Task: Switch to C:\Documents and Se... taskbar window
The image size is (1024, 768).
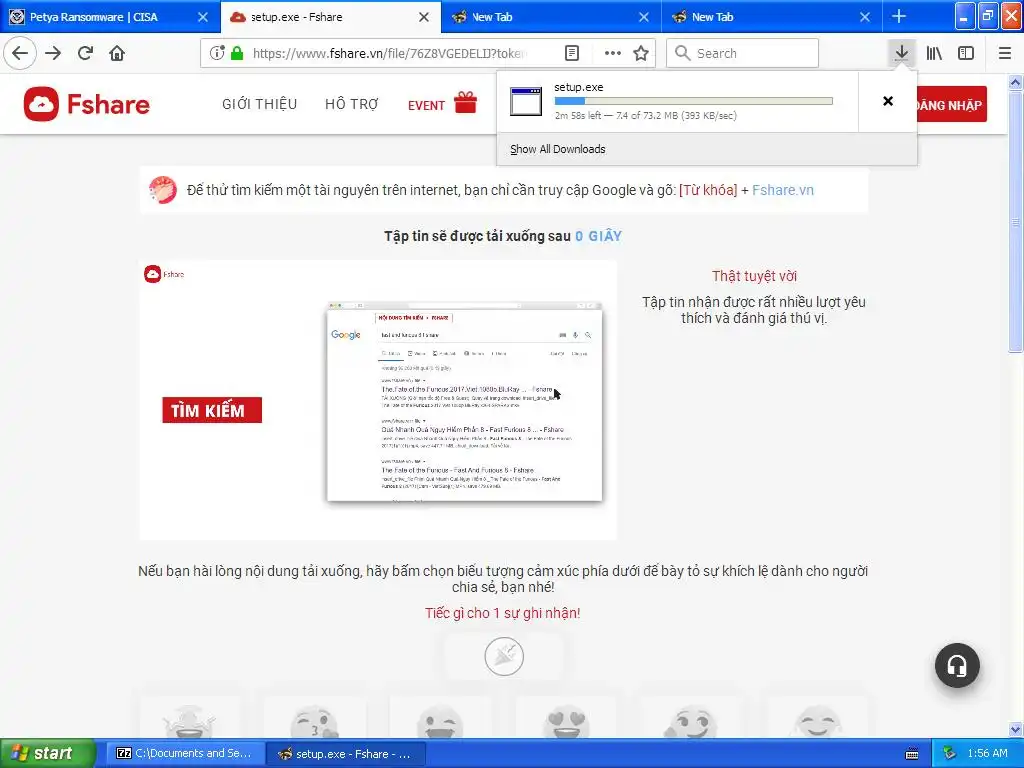Action: [x=184, y=753]
